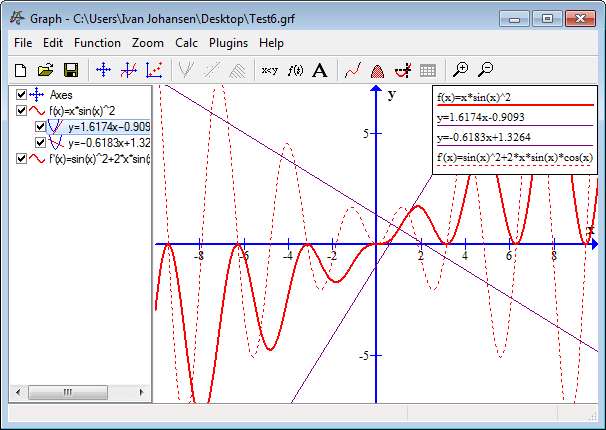Viewport: 606px width, 430px height.
Task: Click the Zoom out magnifier
Action: (485, 70)
